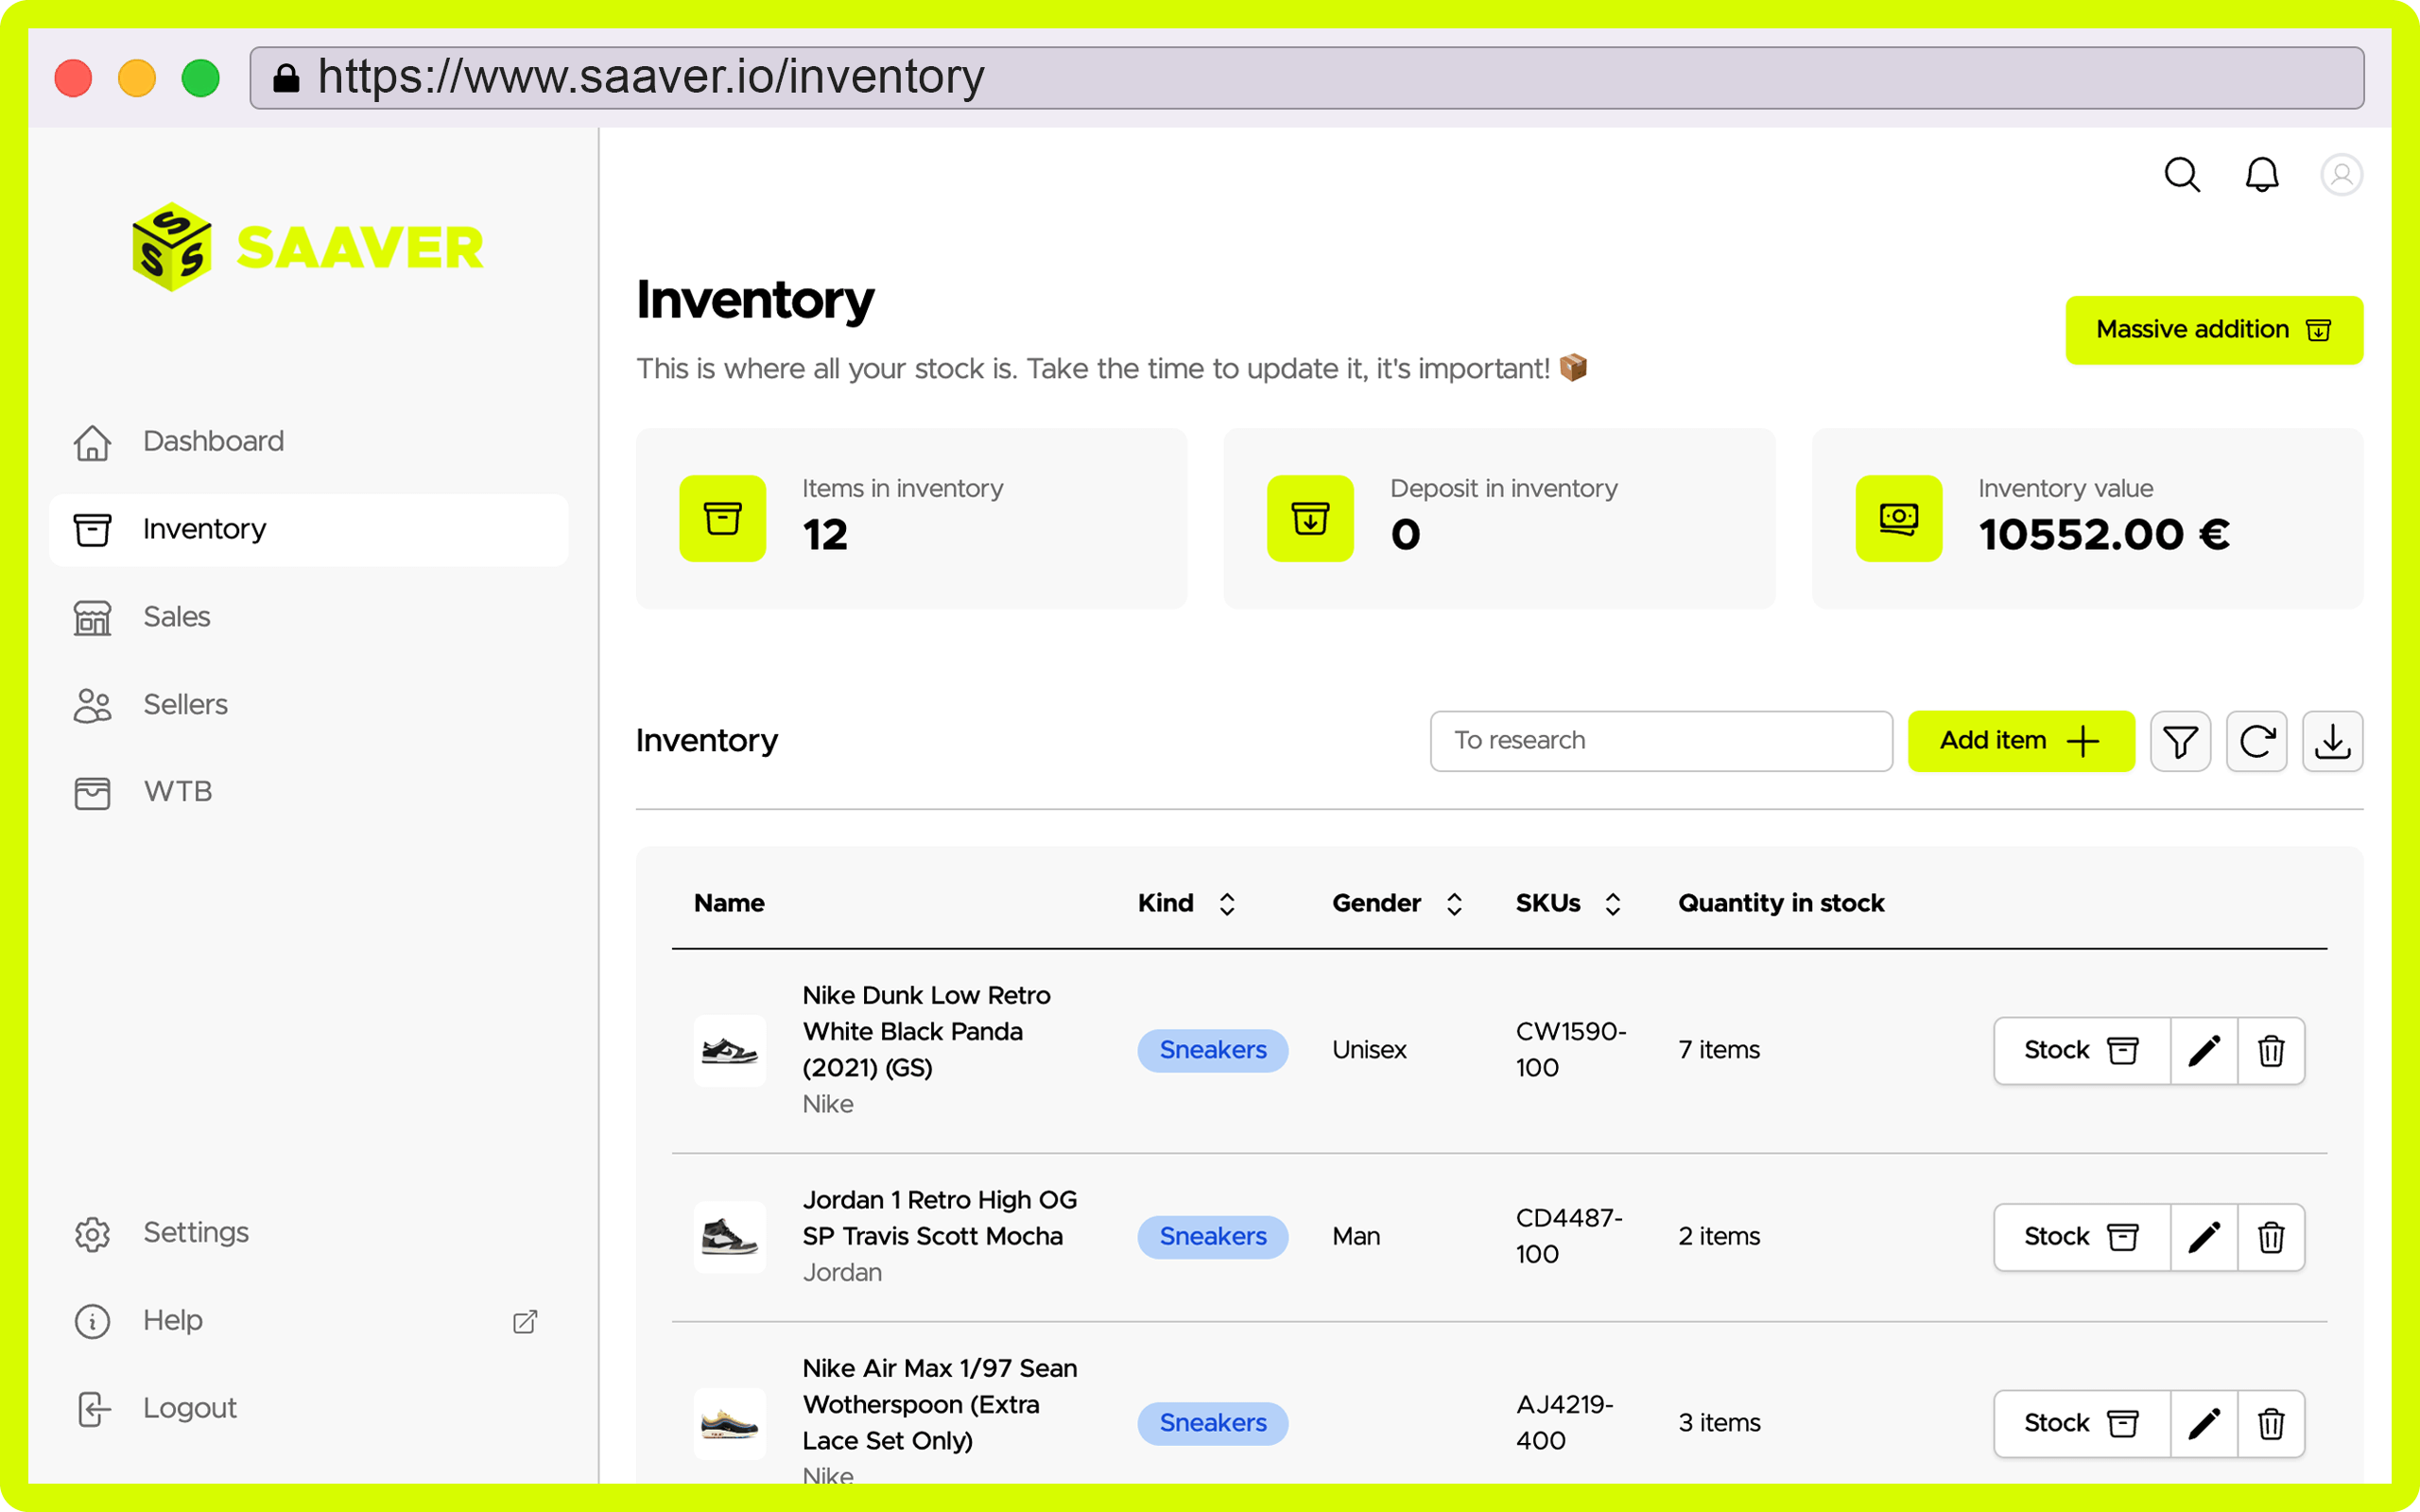
Task: Open the Nike Air Max 1/97 thumbnail
Action: [730, 1423]
